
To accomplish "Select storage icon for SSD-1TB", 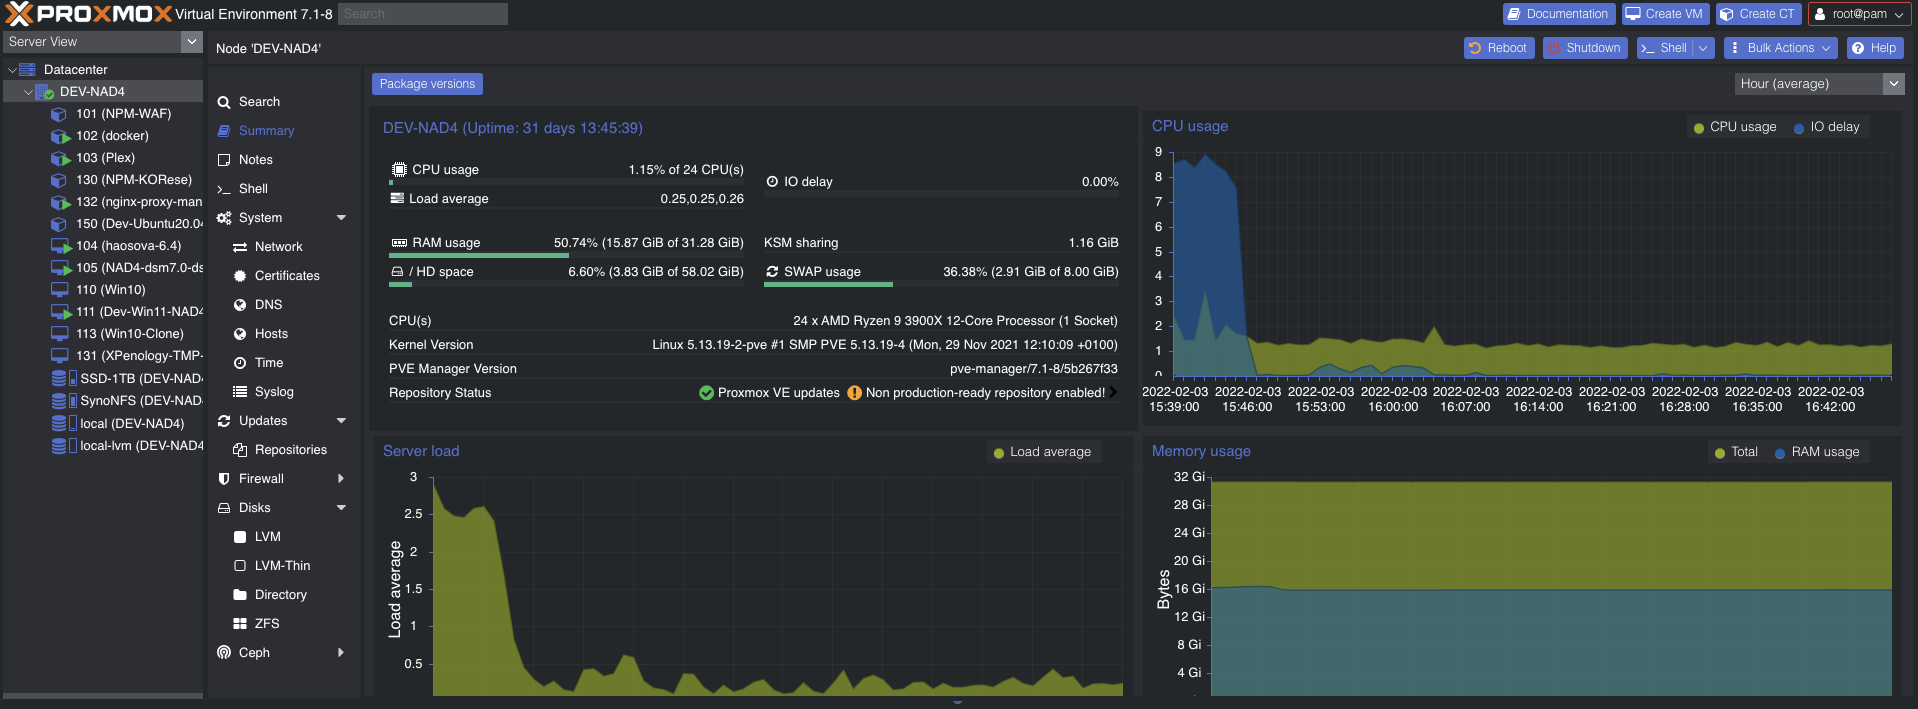I will [x=64, y=379].
